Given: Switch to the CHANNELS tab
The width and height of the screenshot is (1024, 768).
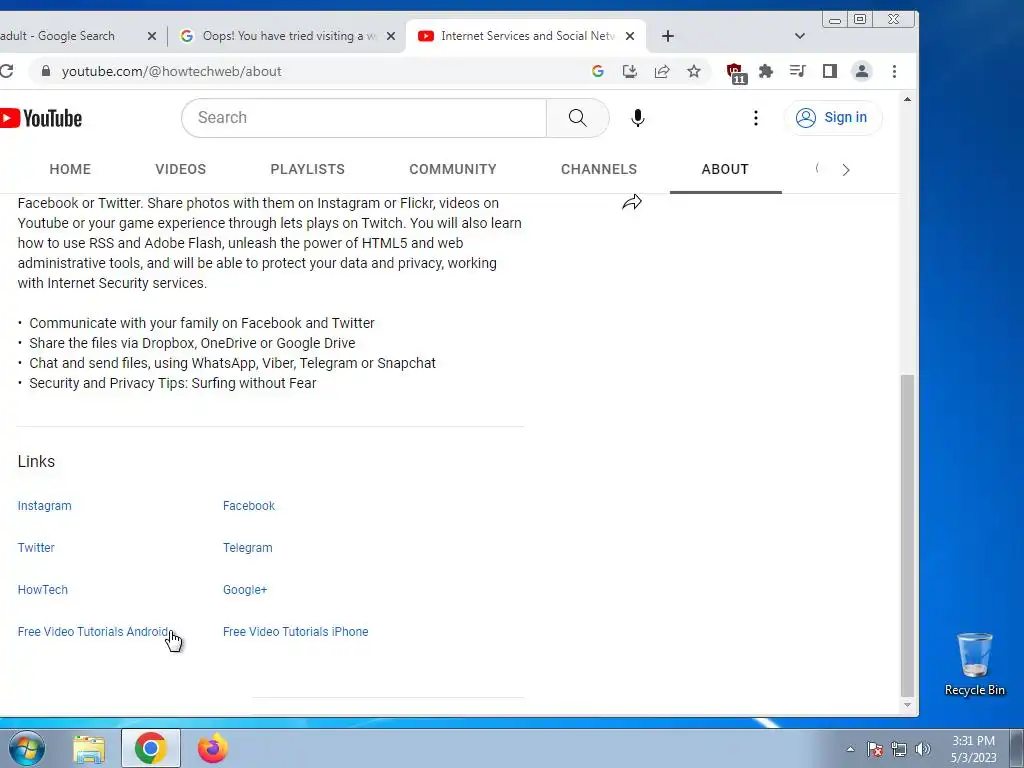Looking at the screenshot, I should pos(599,169).
